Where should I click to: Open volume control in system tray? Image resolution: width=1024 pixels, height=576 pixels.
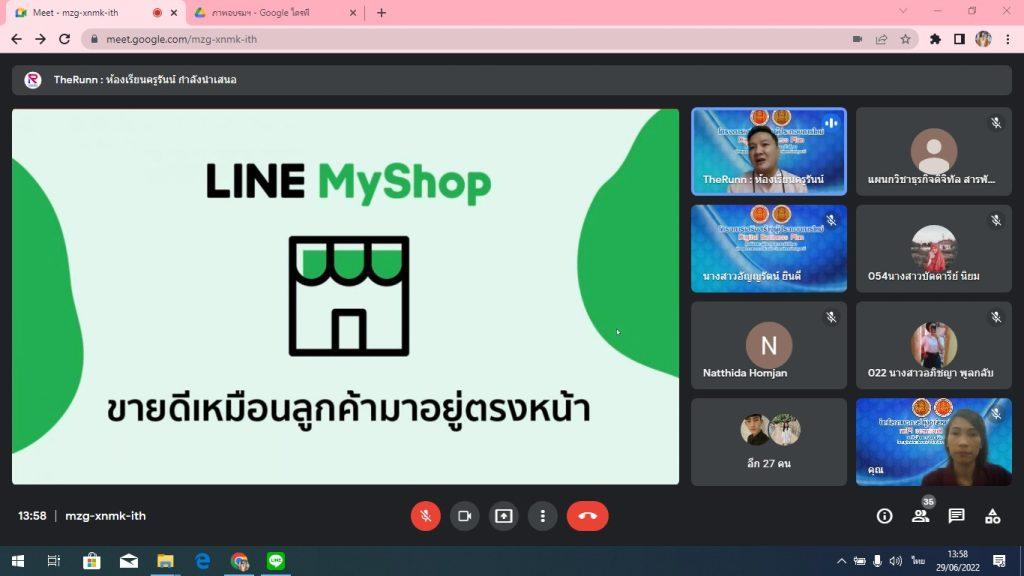click(895, 561)
